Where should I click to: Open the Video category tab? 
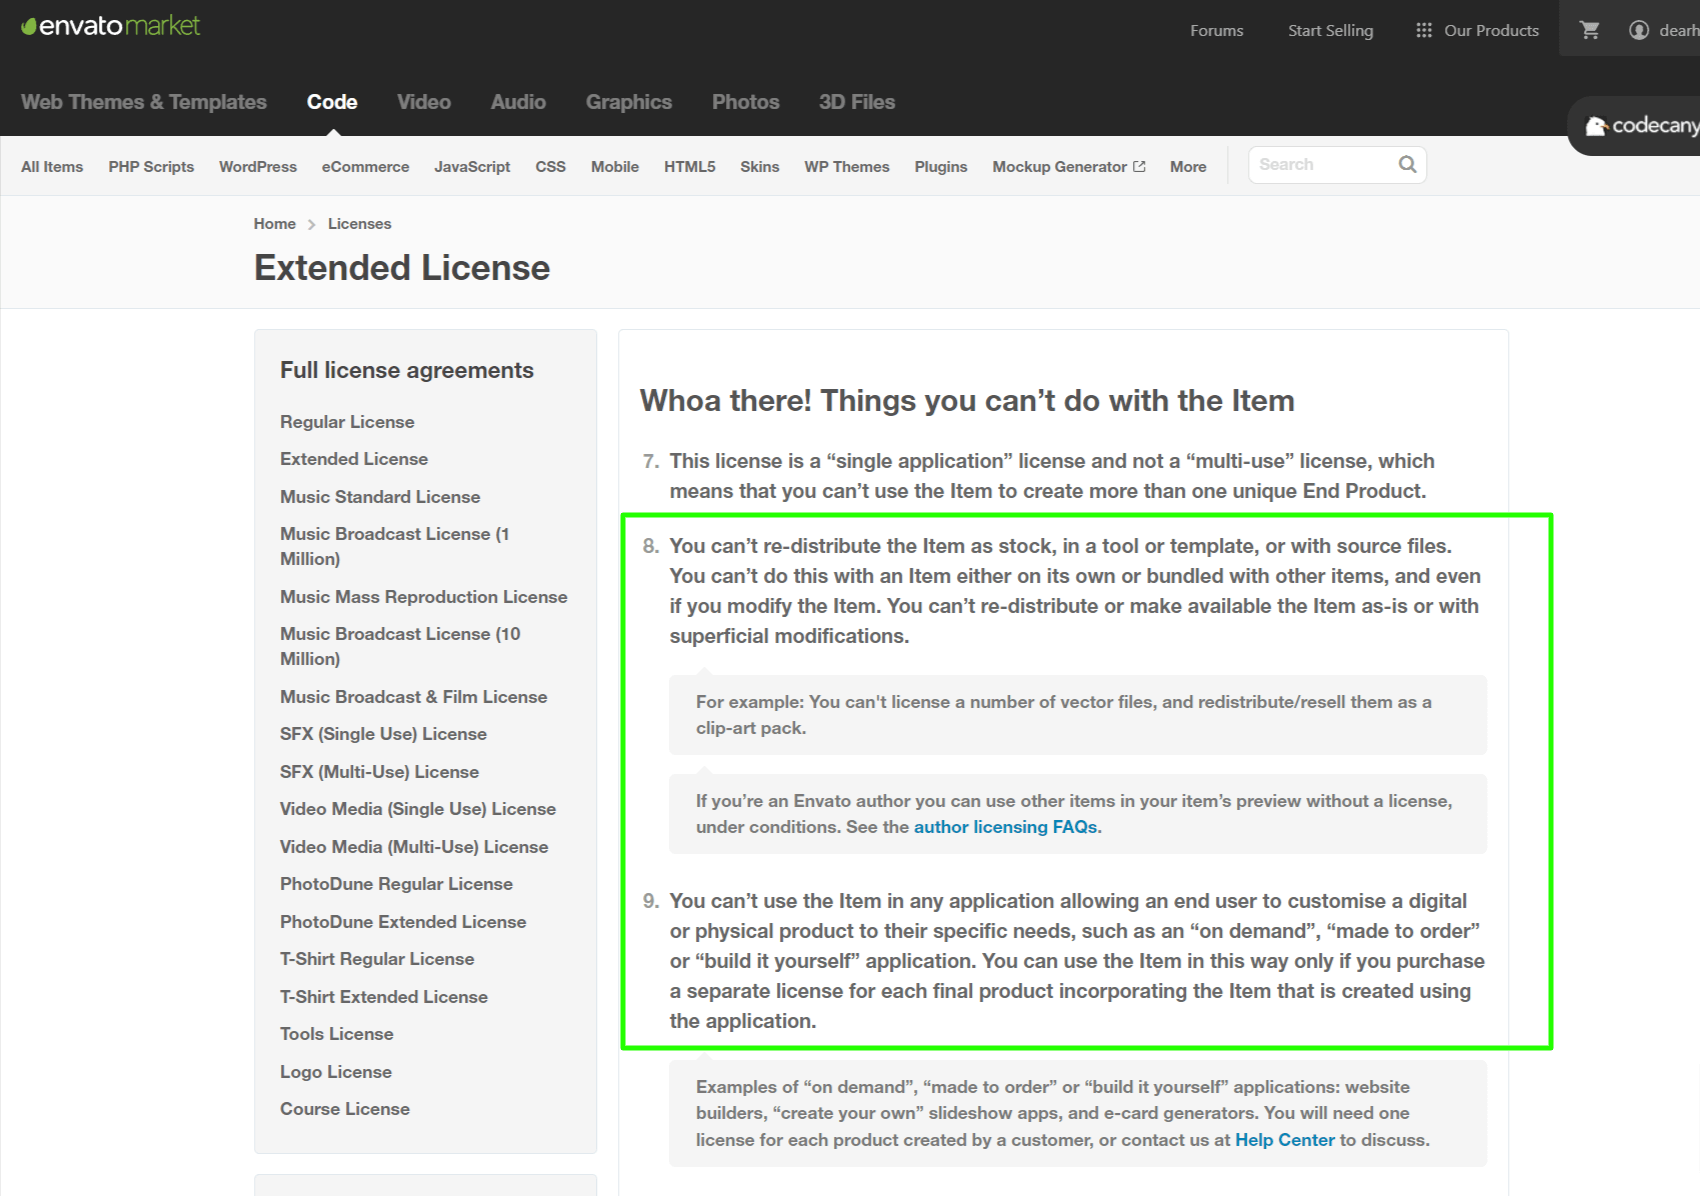tap(424, 102)
